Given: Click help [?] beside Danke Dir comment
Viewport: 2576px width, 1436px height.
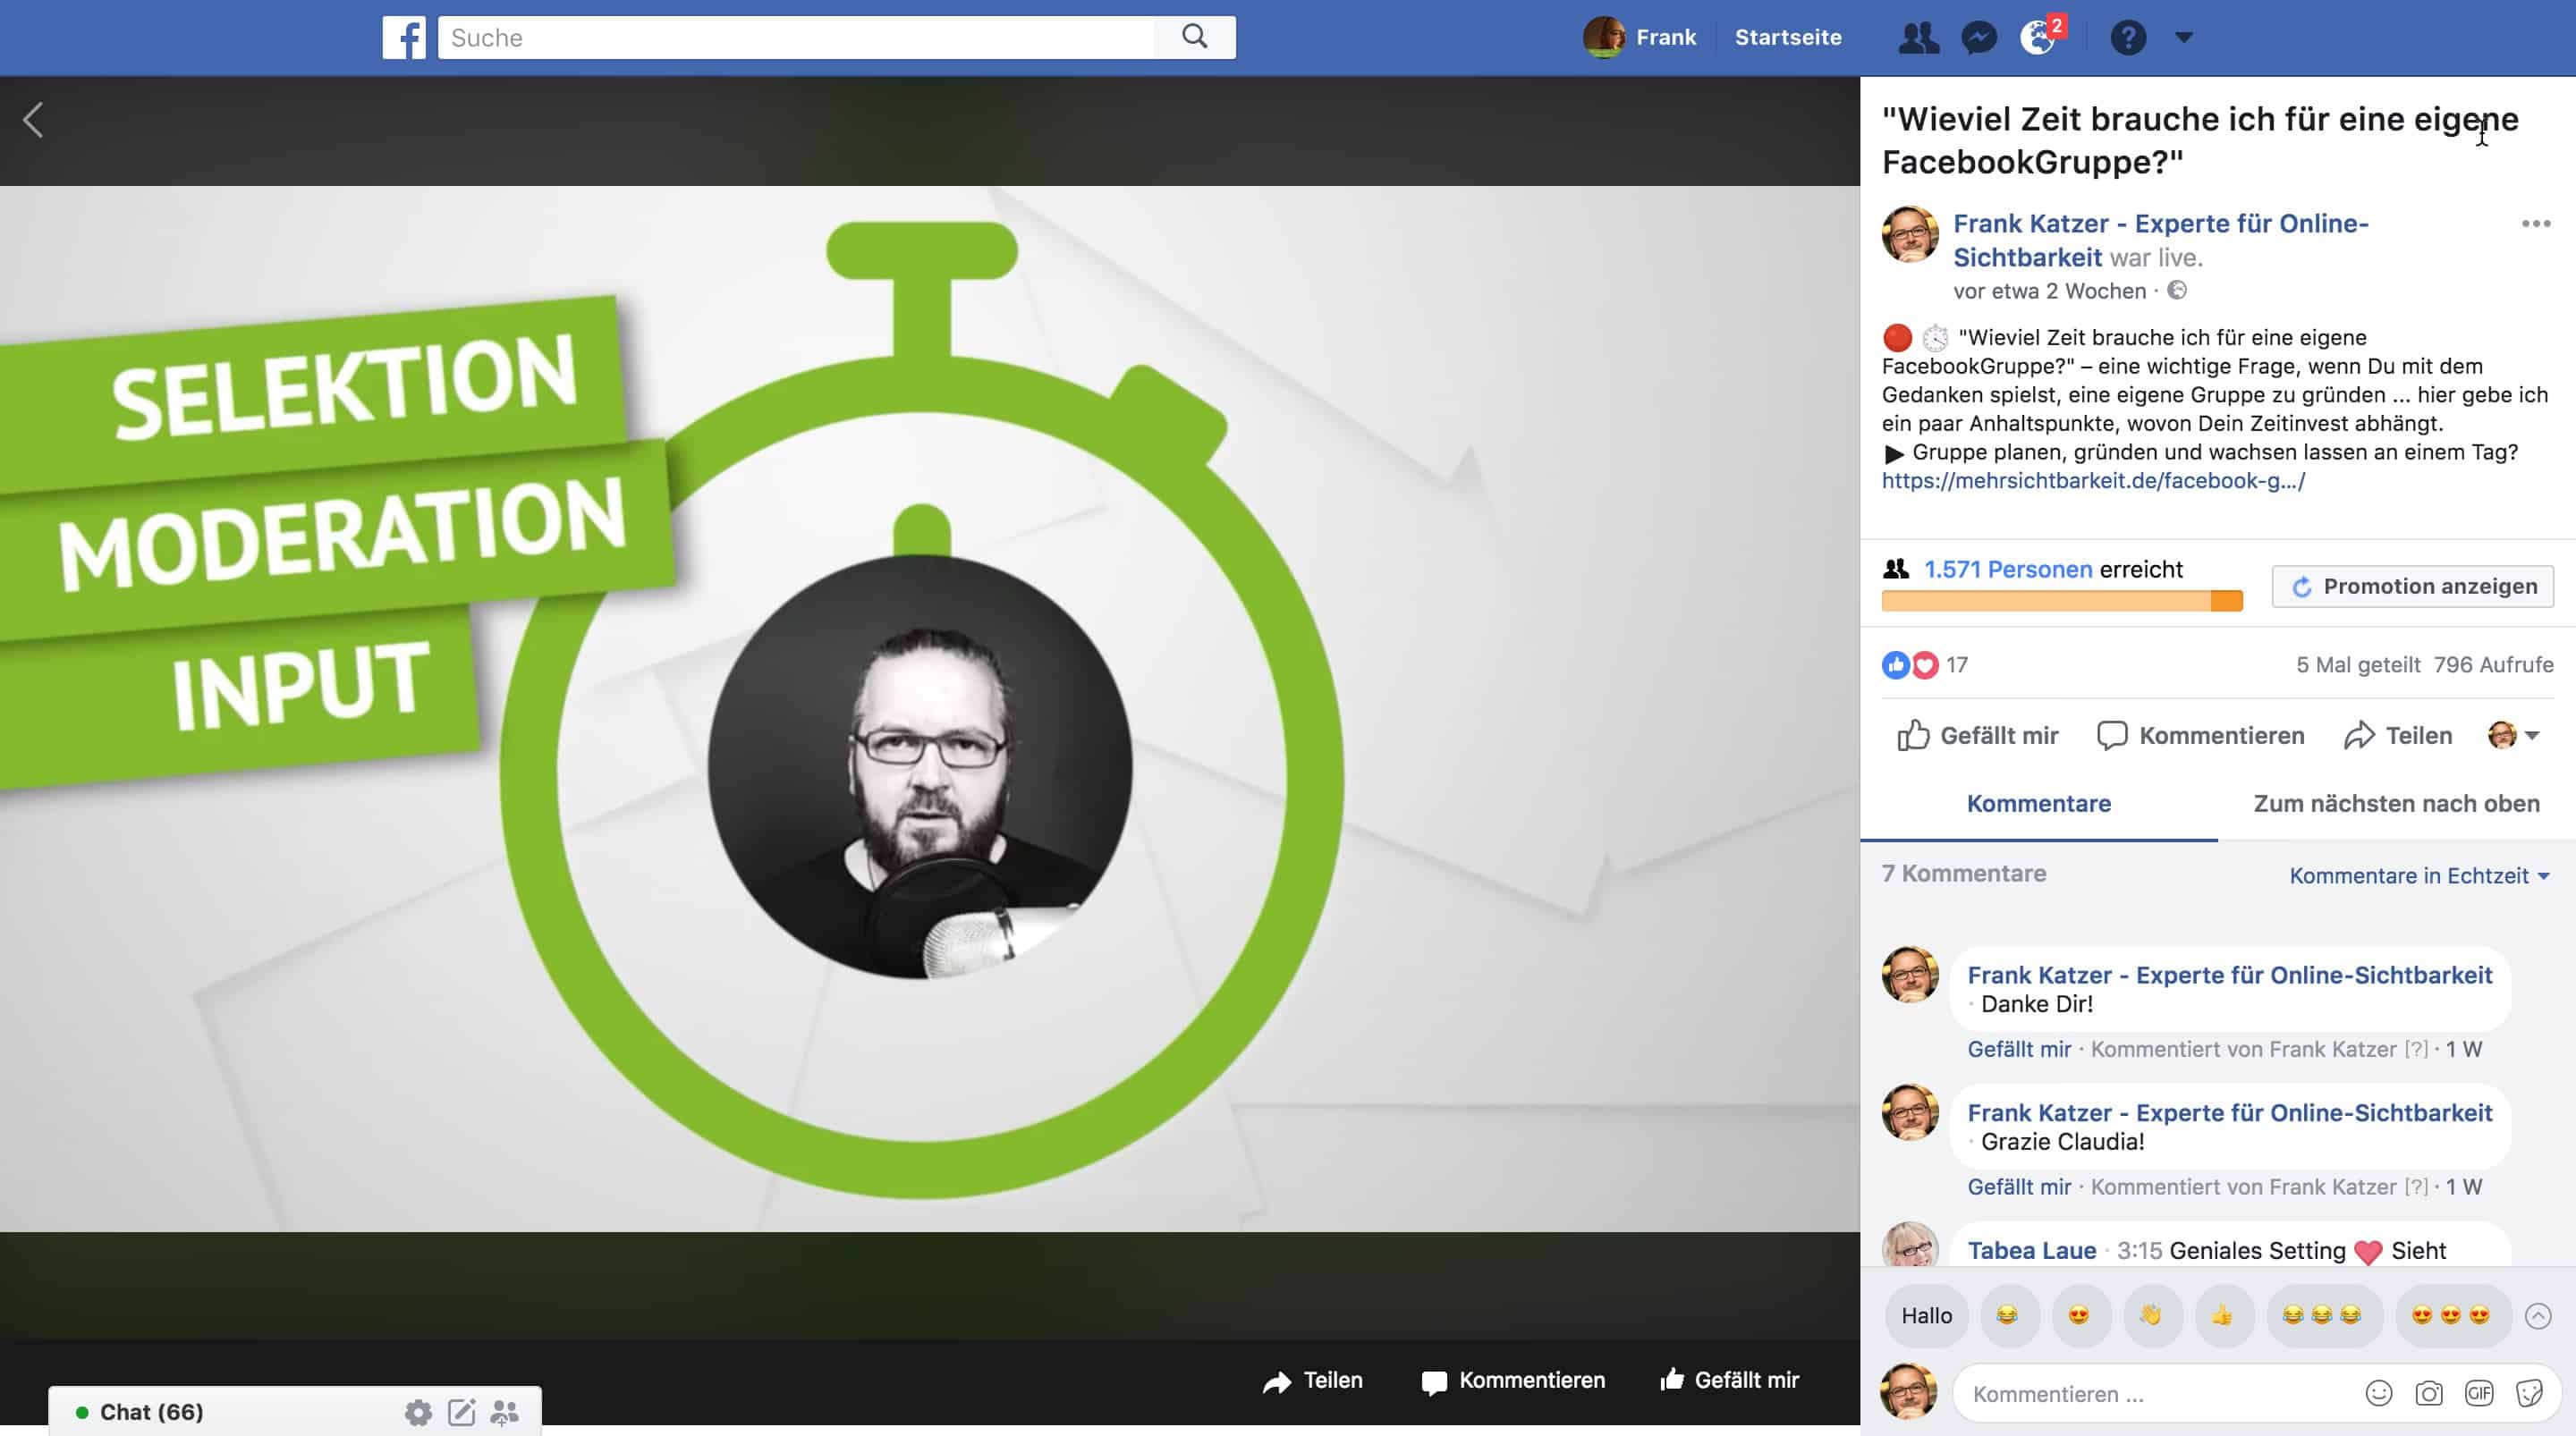Looking at the screenshot, I should (2416, 1049).
